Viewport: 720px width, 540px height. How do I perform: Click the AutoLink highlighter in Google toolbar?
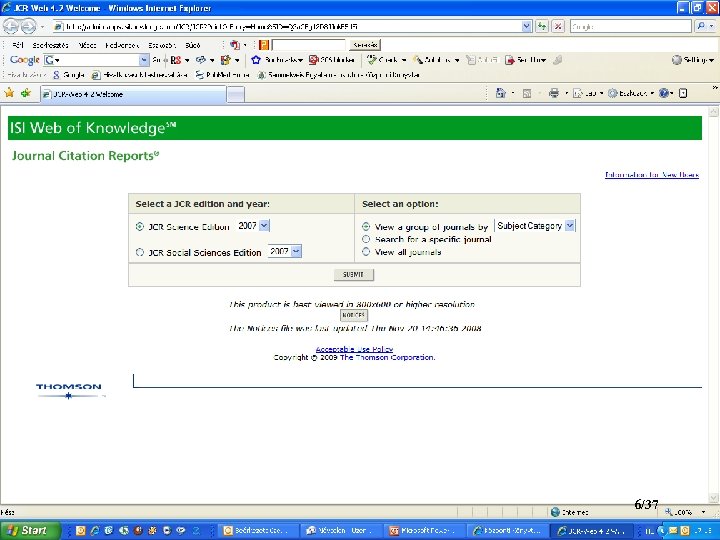tap(418, 60)
